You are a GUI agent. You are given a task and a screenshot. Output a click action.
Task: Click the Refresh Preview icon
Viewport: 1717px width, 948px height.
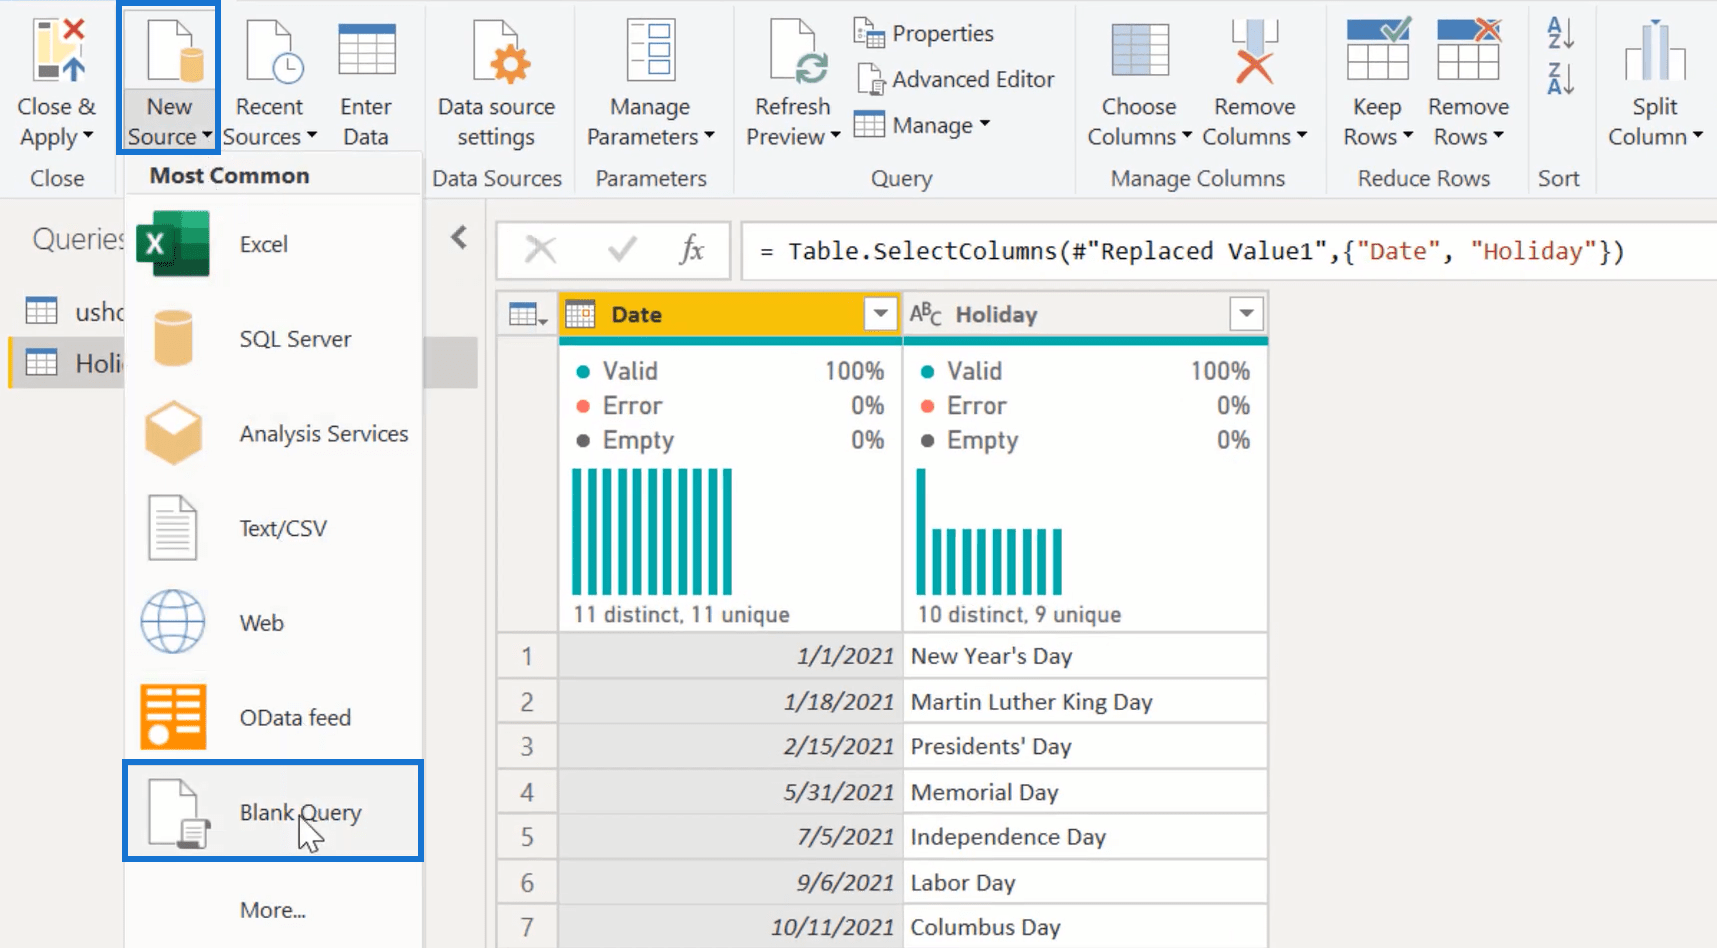pyautogui.click(x=798, y=50)
